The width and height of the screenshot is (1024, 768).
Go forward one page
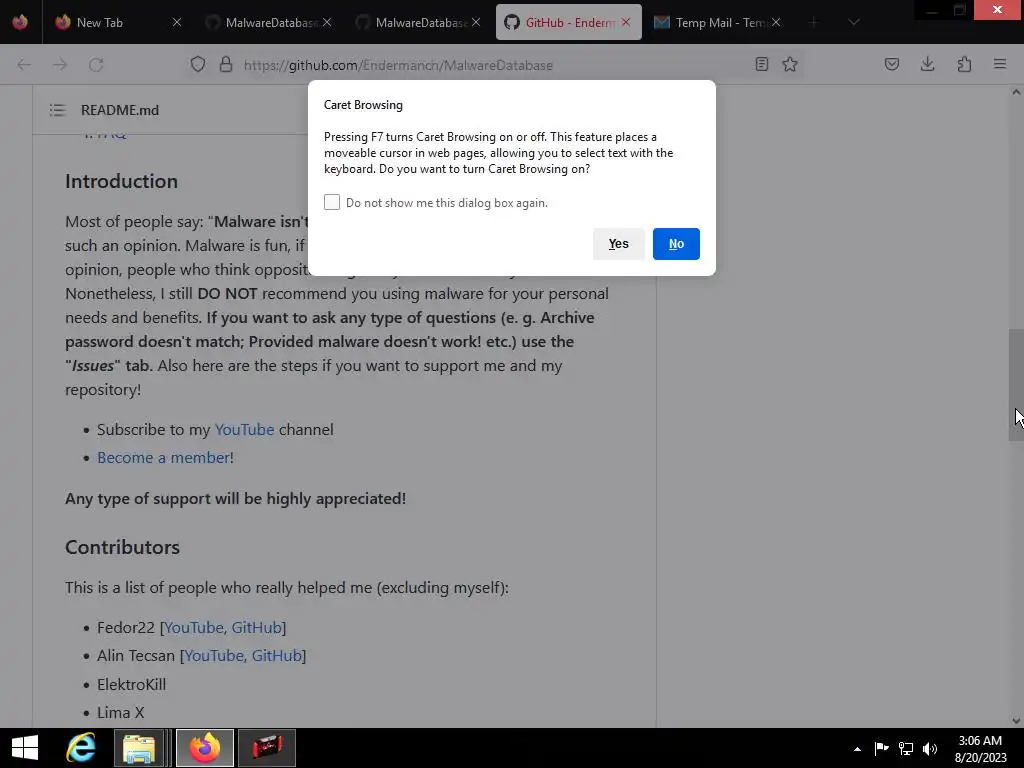(59, 65)
